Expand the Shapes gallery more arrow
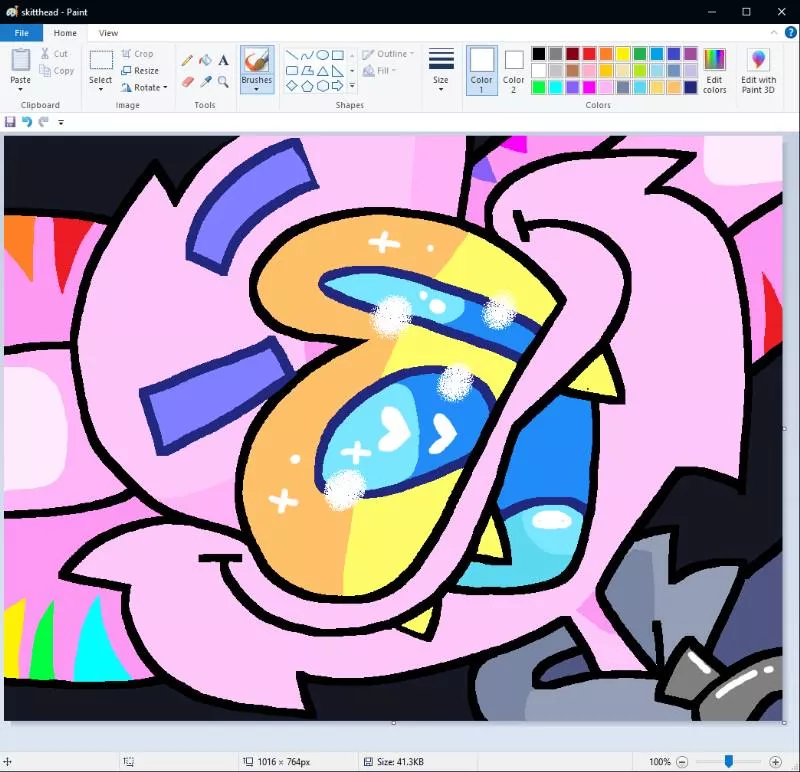800x772 pixels. coord(352,86)
